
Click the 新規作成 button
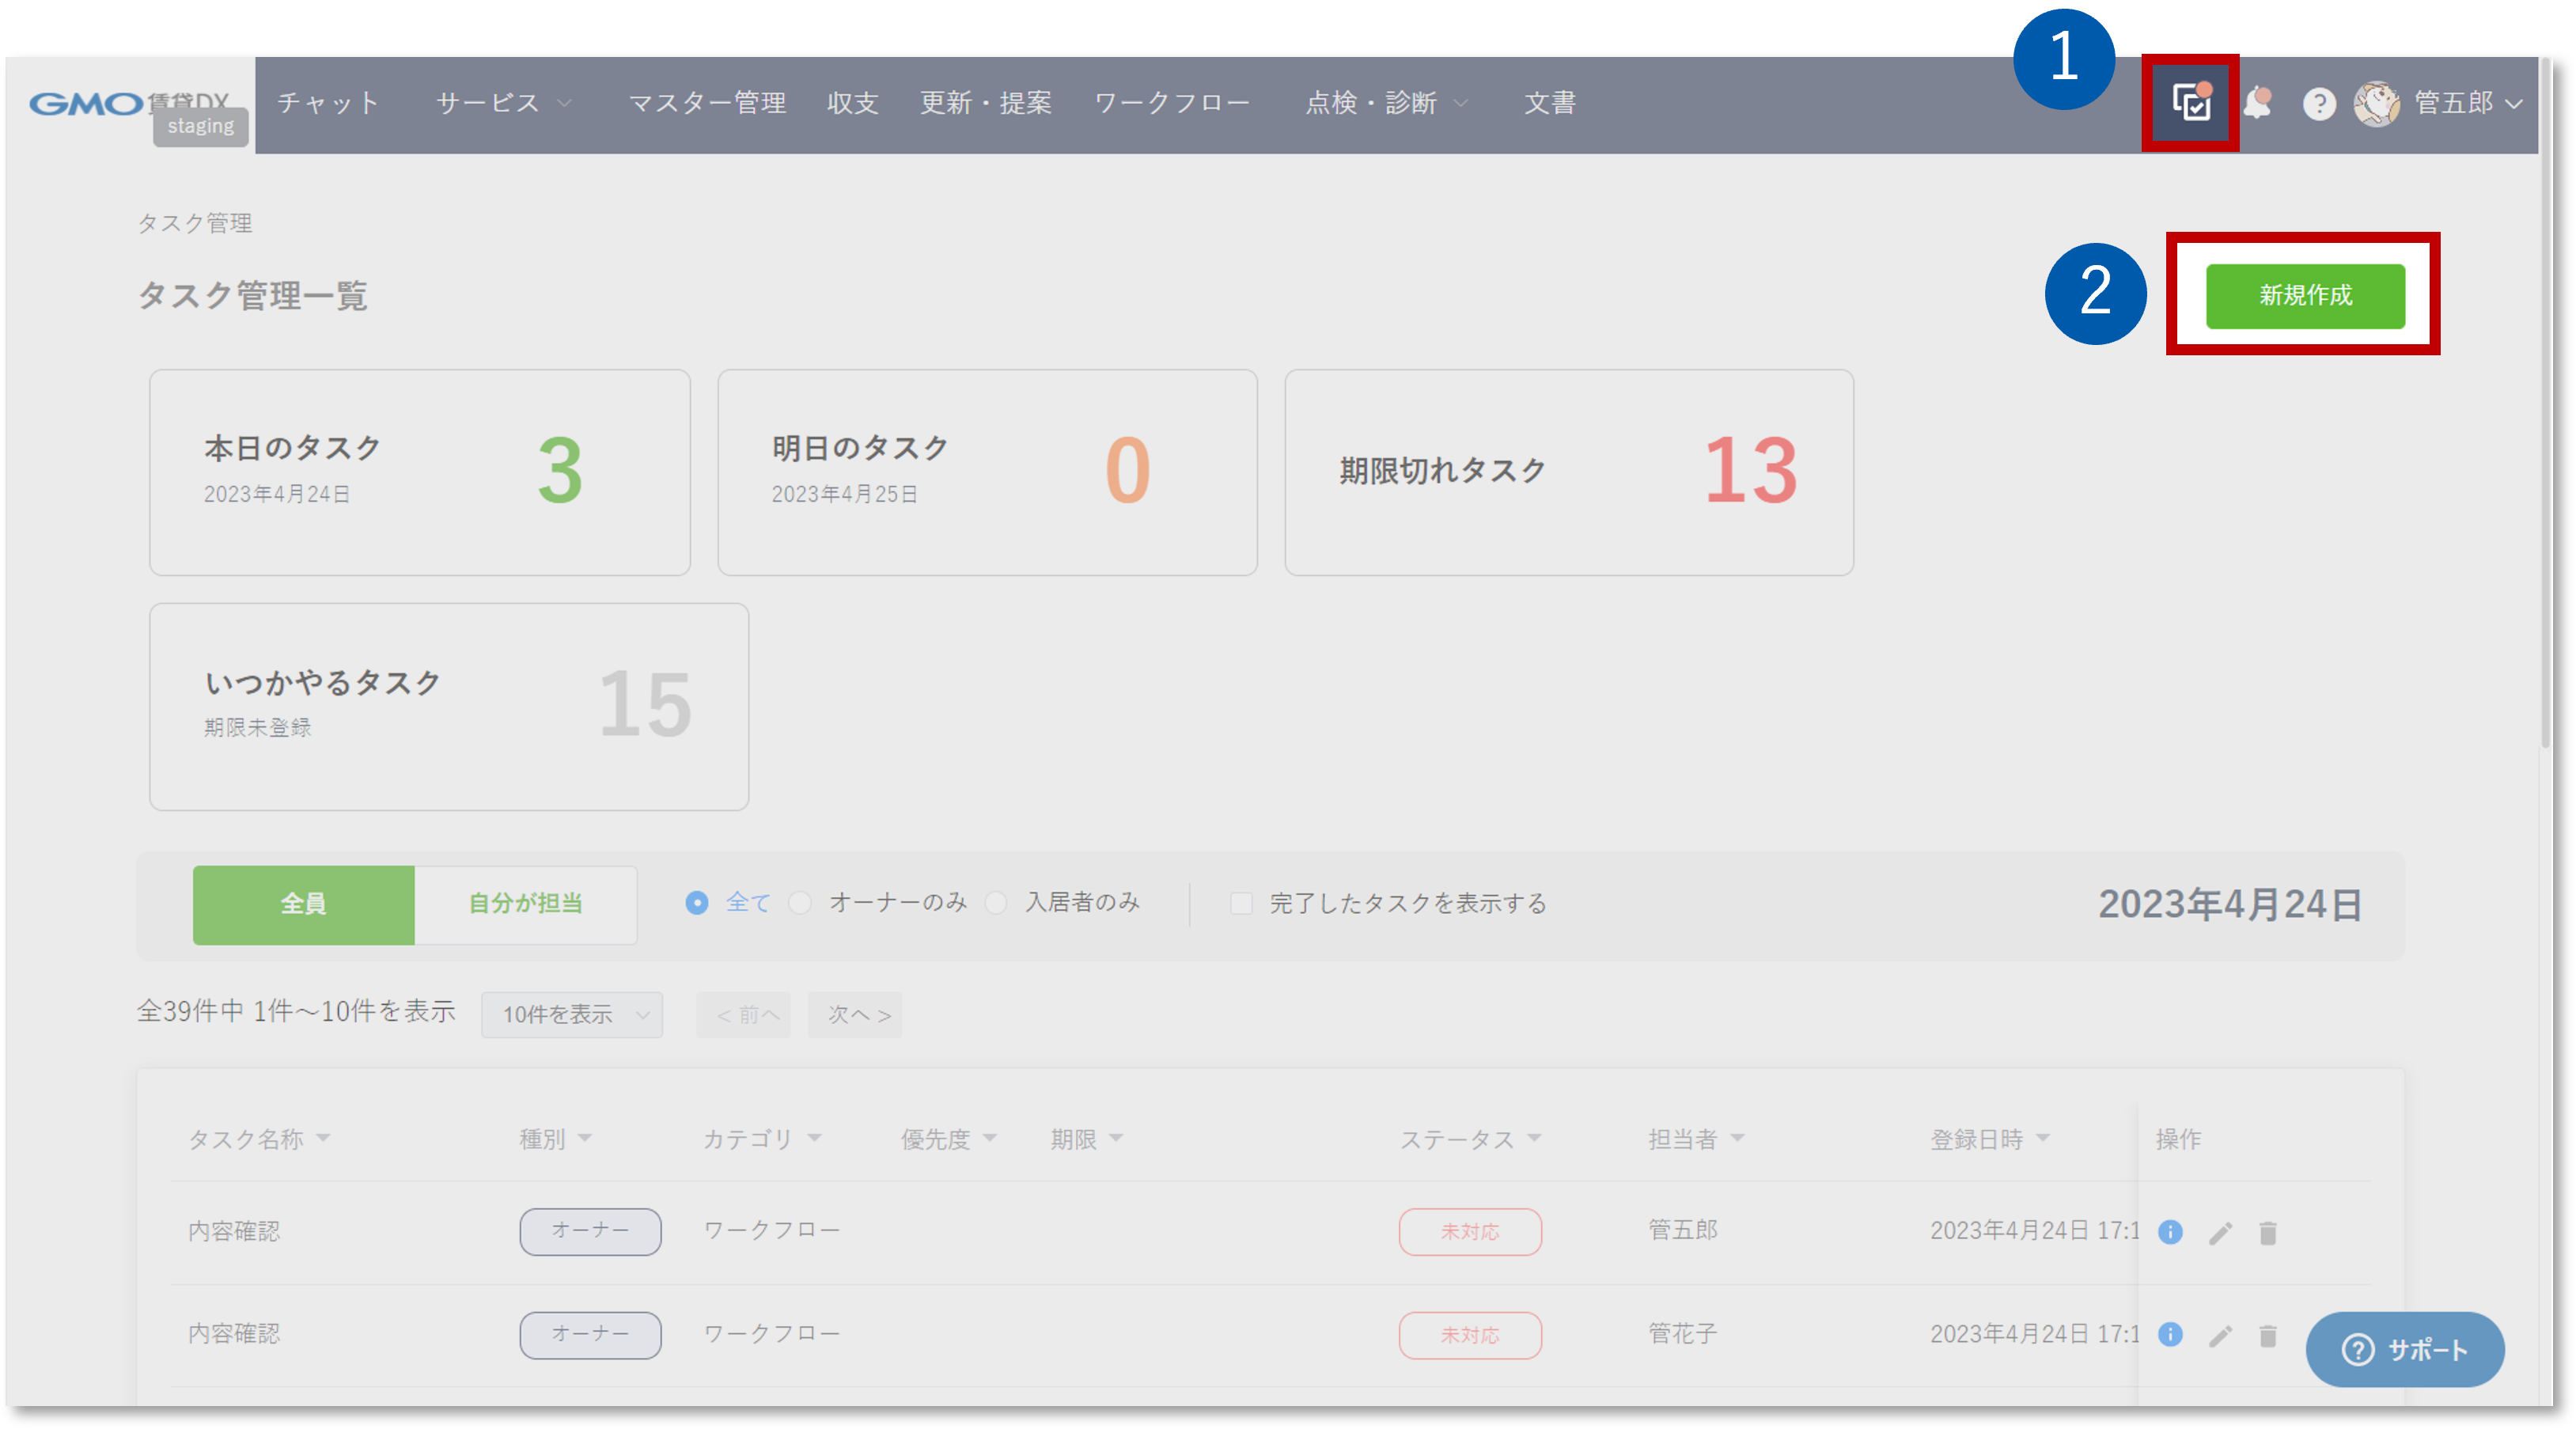tap(2305, 296)
